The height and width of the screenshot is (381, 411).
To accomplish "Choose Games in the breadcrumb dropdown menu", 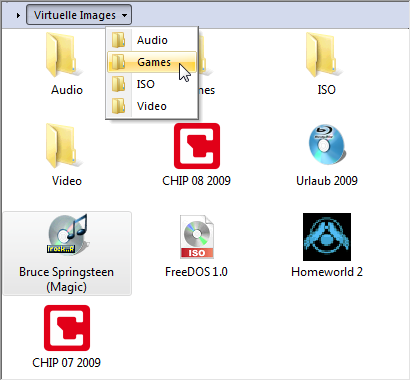I will point(152,62).
